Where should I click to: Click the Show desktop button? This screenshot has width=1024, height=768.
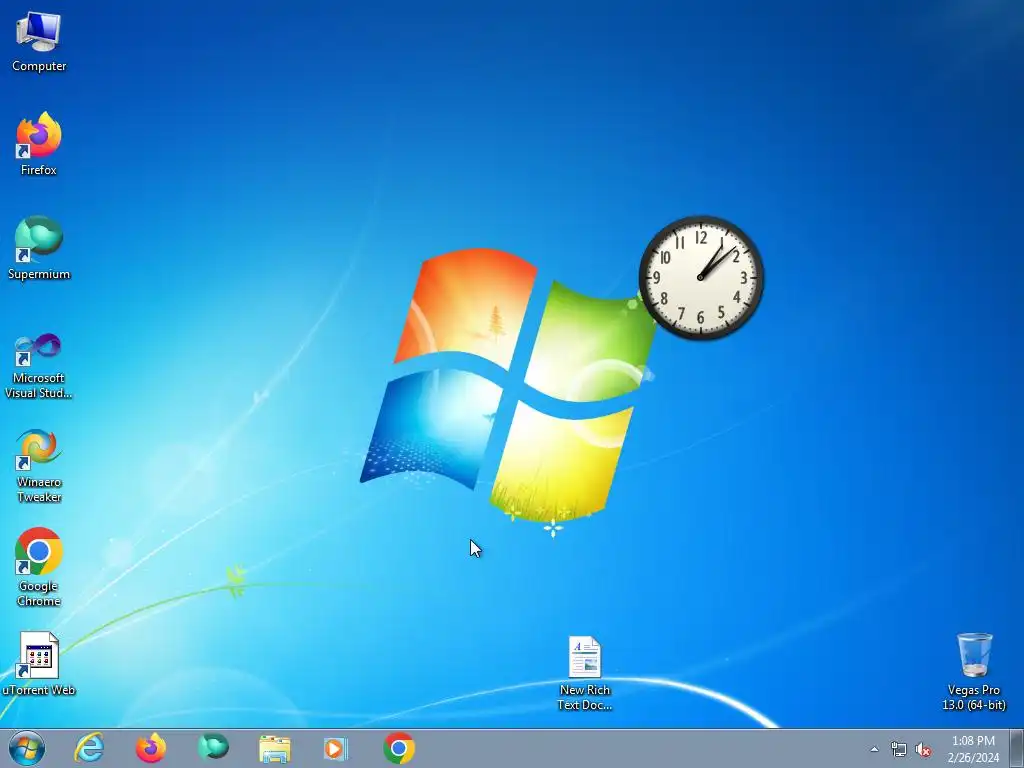coord(1017,748)
